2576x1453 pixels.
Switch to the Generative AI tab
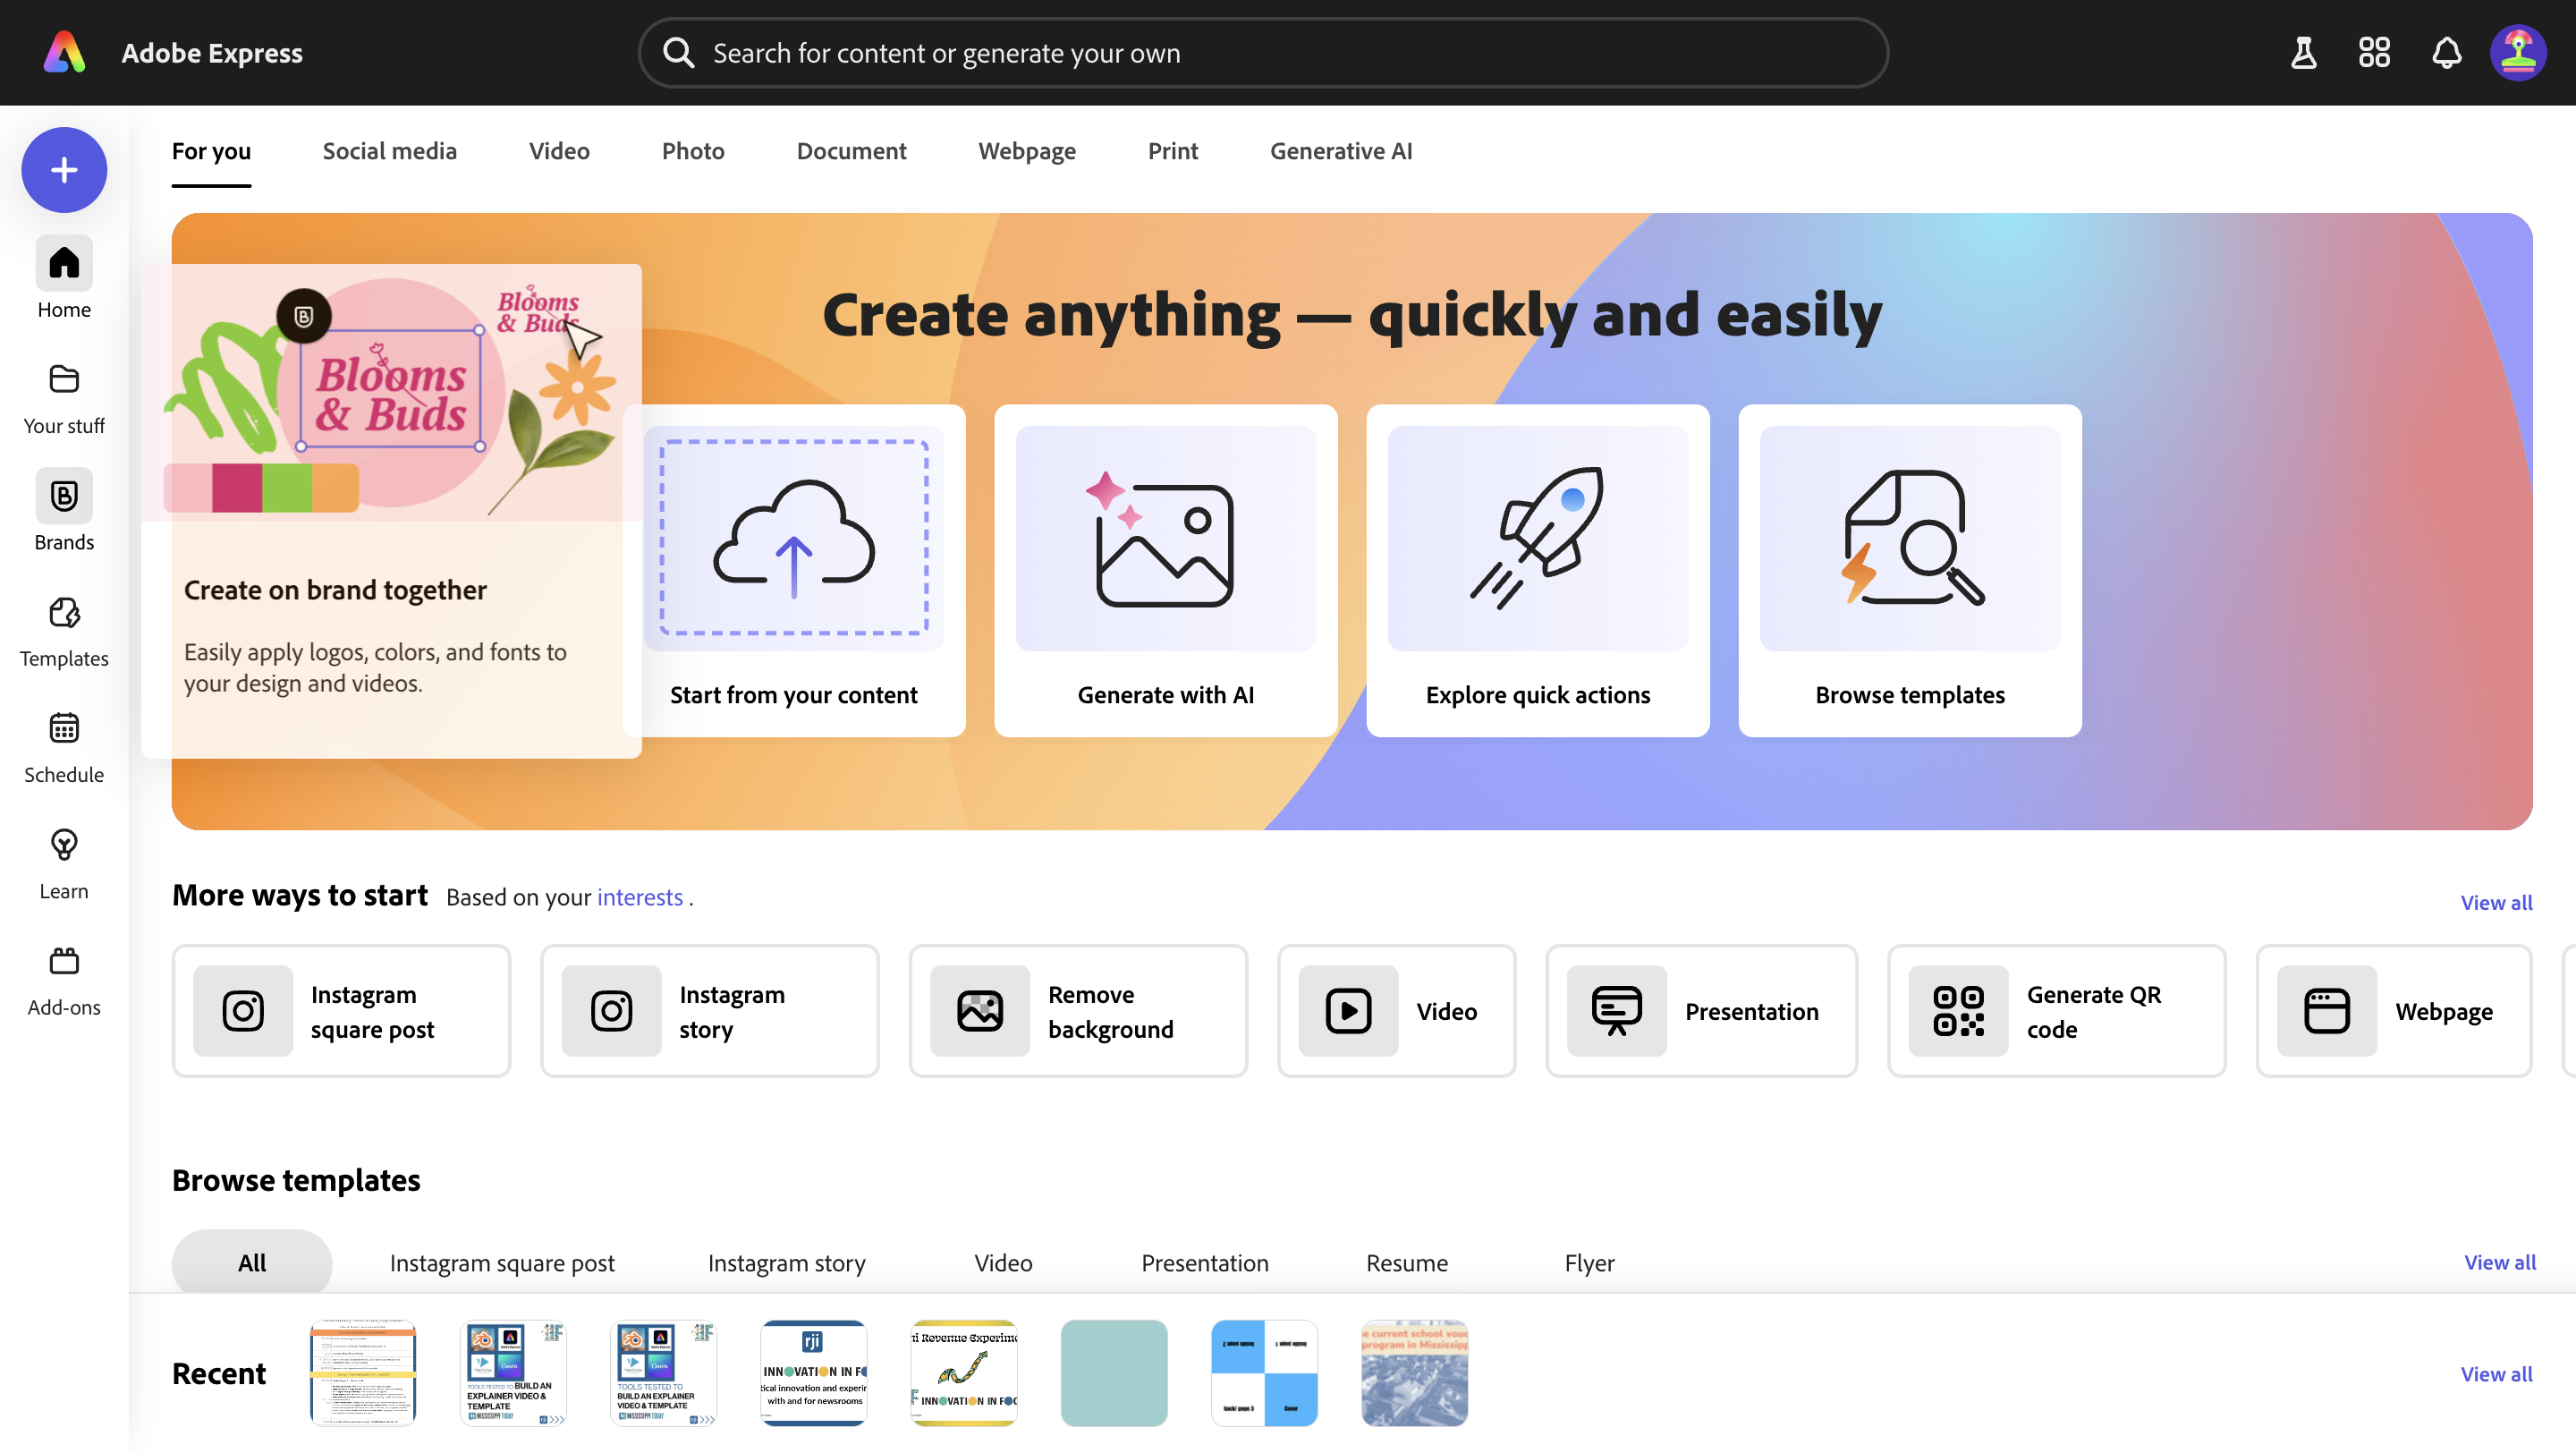point(1340,151)
